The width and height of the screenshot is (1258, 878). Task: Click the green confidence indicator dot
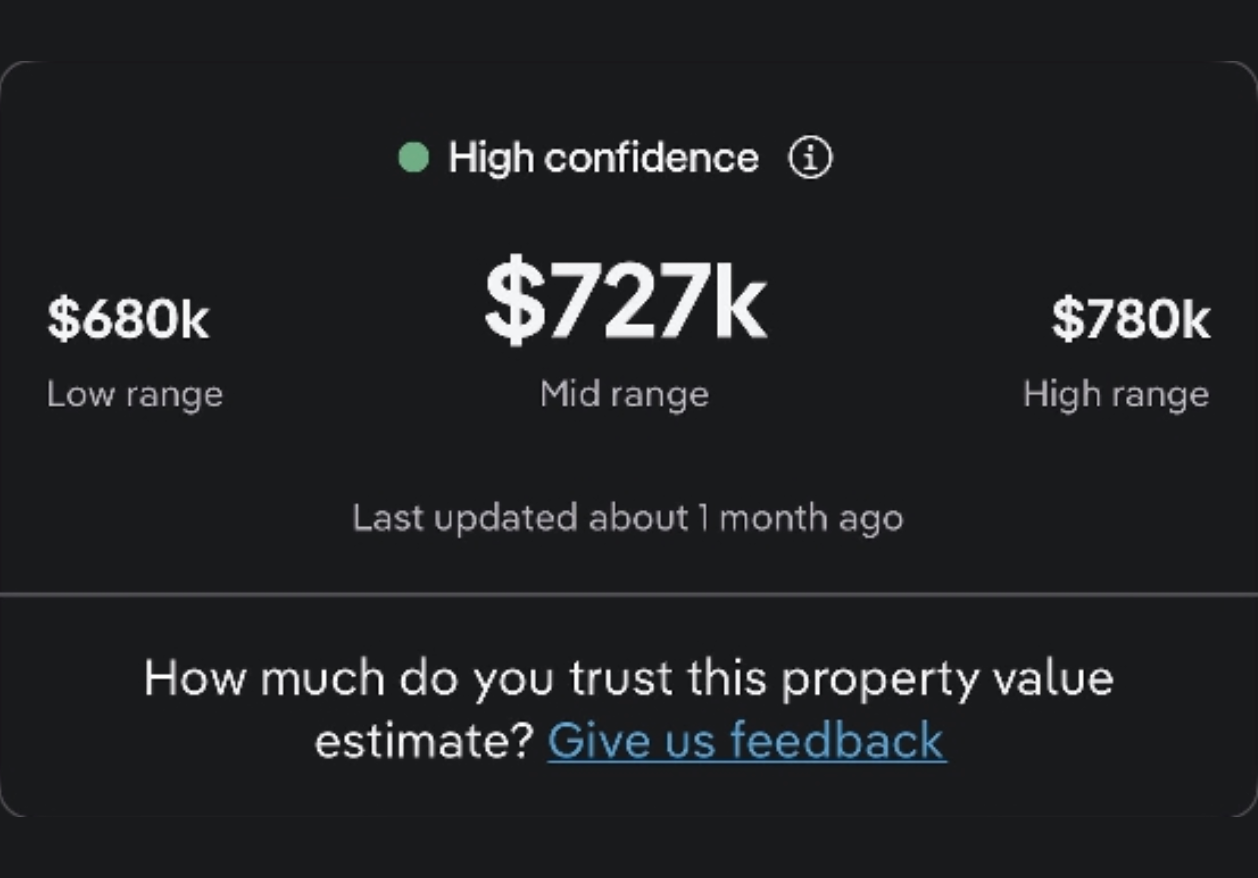coord(414,155)
